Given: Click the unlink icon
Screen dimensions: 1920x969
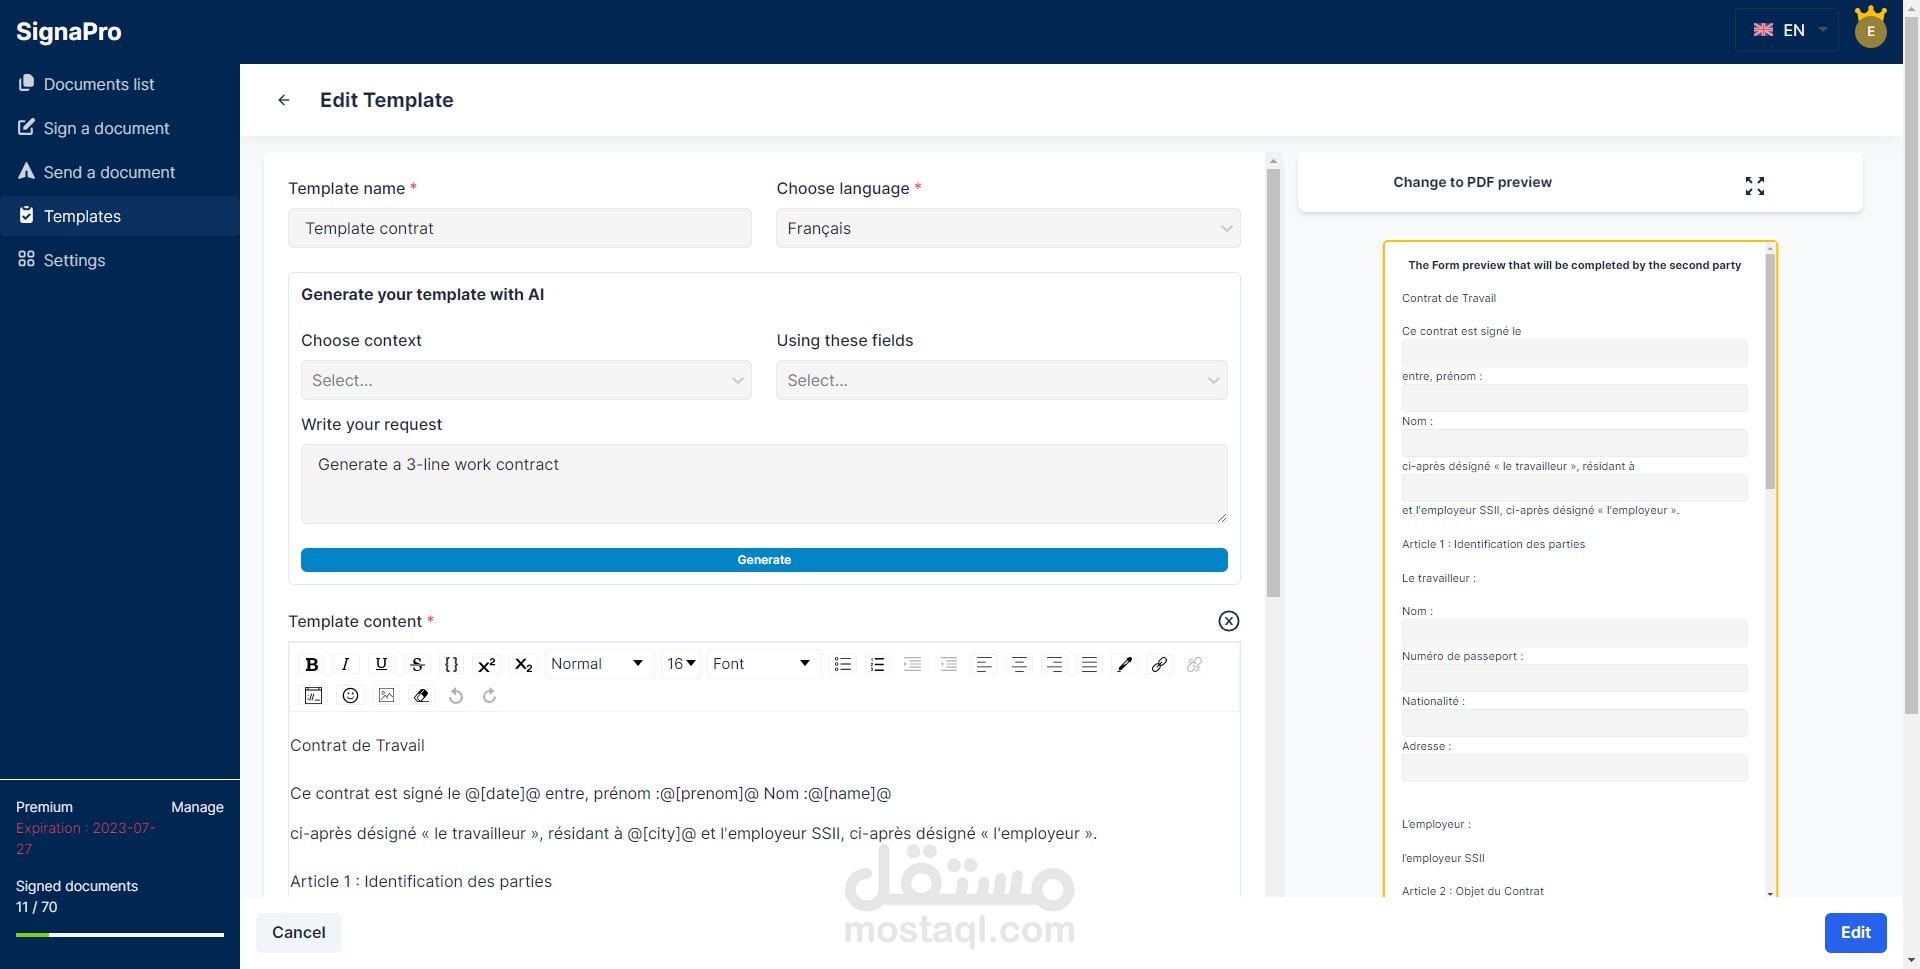Looking at the screenshot, I should 1194,664.
